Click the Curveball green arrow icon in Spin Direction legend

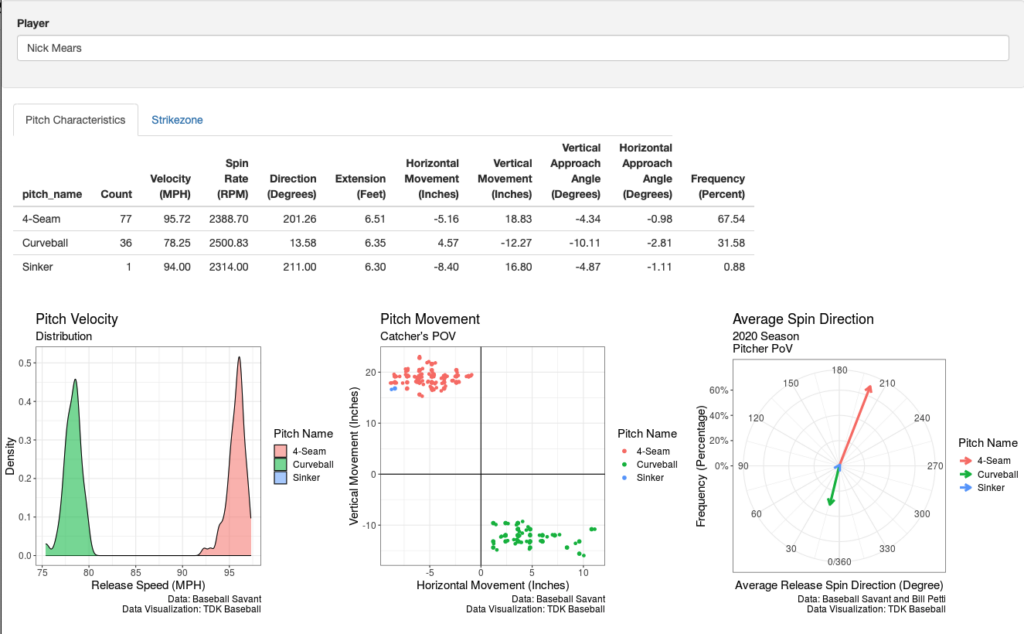pos(966,474)
